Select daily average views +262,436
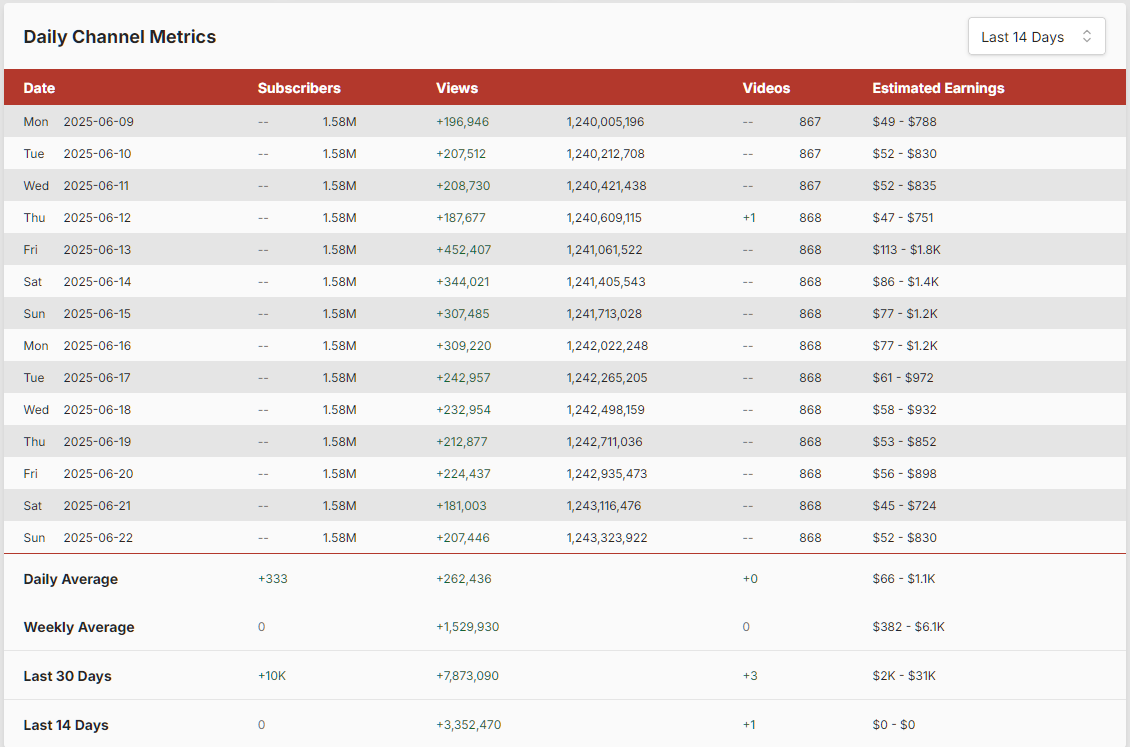The image size is (1130, 747). 463,578
